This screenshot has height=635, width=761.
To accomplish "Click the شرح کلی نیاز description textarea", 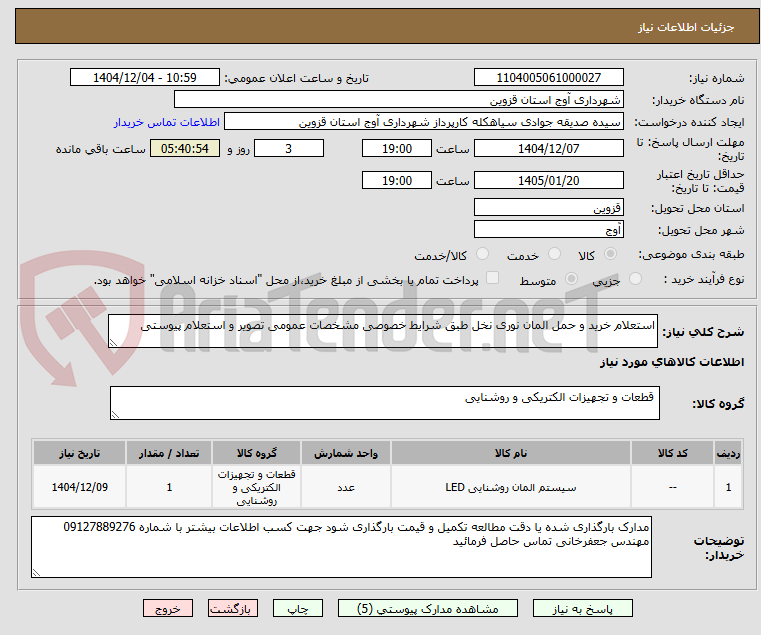I will (x=382, y=331).
